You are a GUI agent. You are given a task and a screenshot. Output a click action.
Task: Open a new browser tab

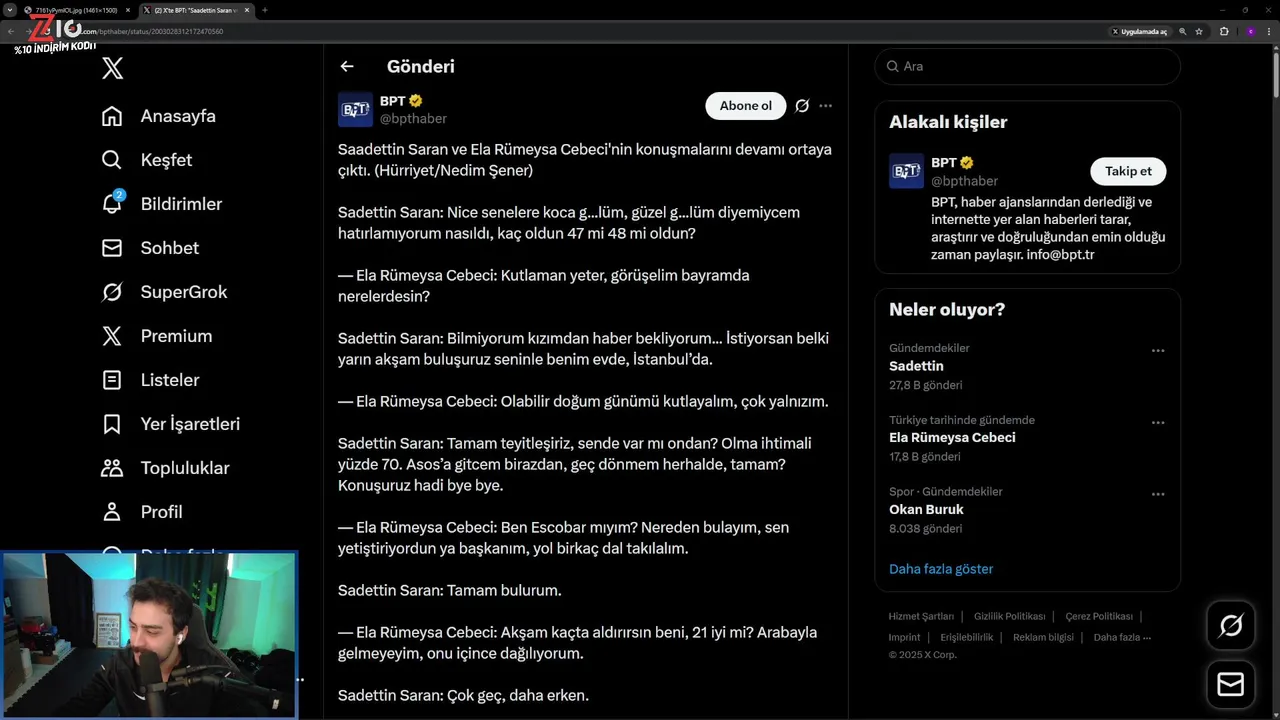coord(265,10)
